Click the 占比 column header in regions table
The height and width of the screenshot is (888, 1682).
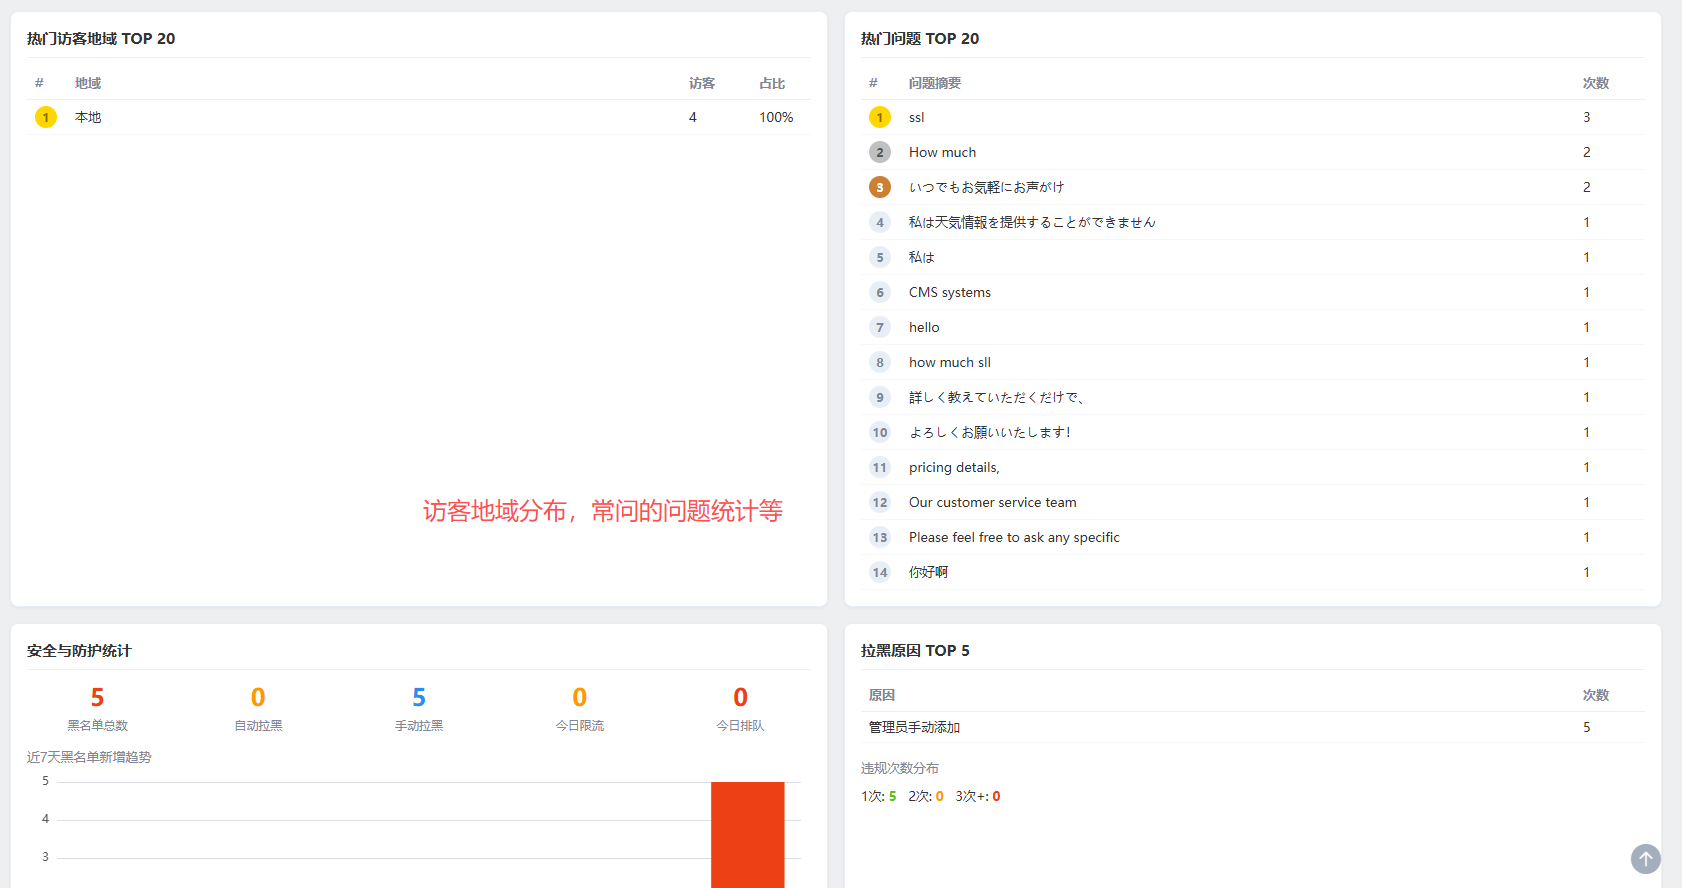(772, 83)
